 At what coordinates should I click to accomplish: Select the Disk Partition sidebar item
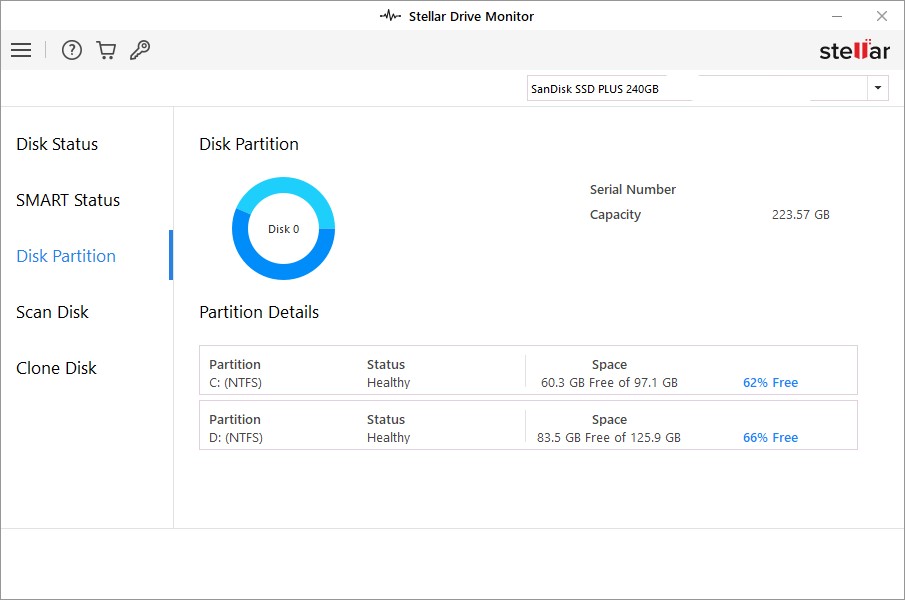tap(66, 256)
